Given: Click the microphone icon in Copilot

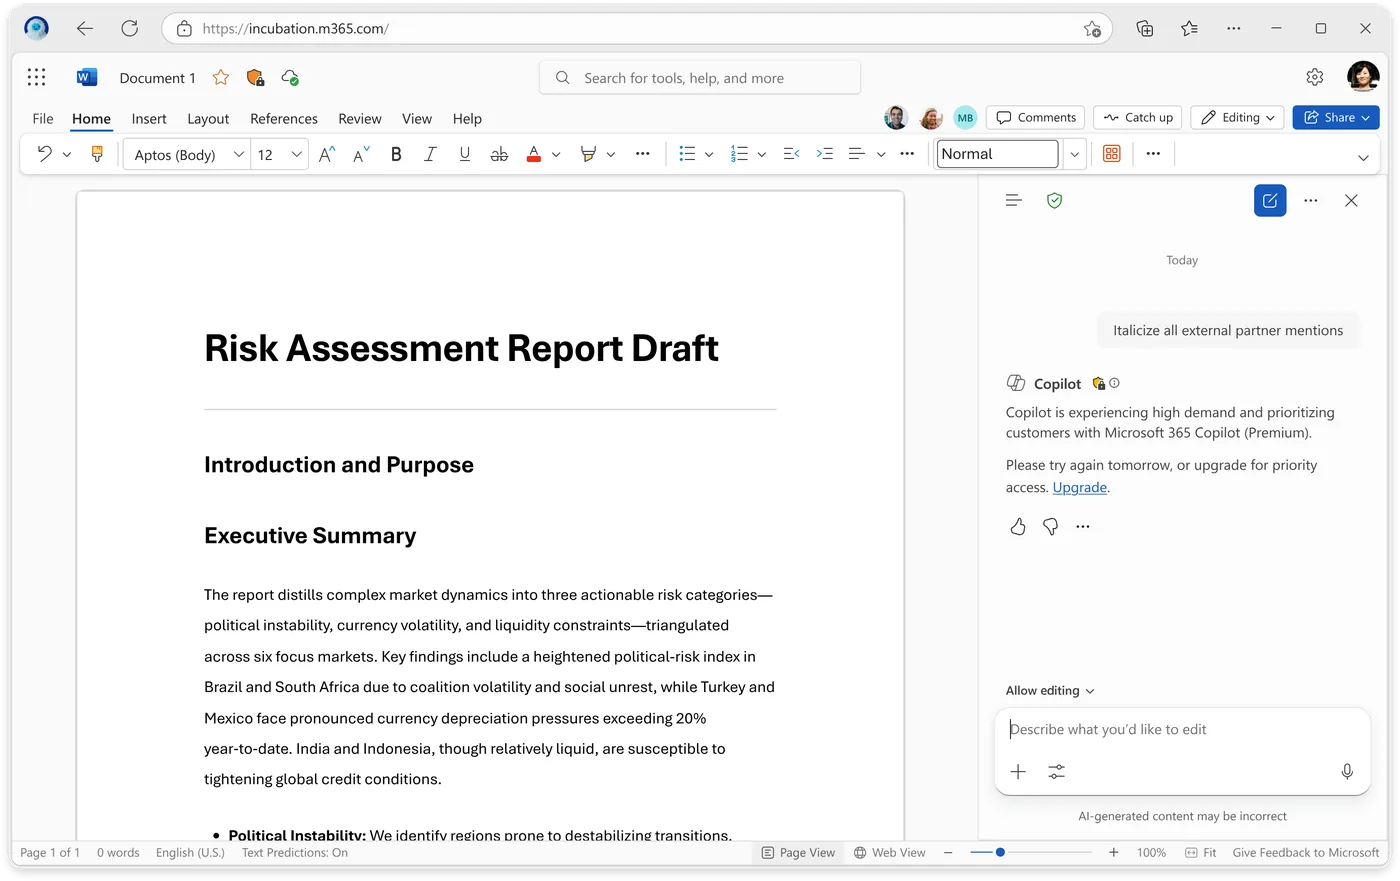Looking at the screenshot, I should pos(1347,772).
